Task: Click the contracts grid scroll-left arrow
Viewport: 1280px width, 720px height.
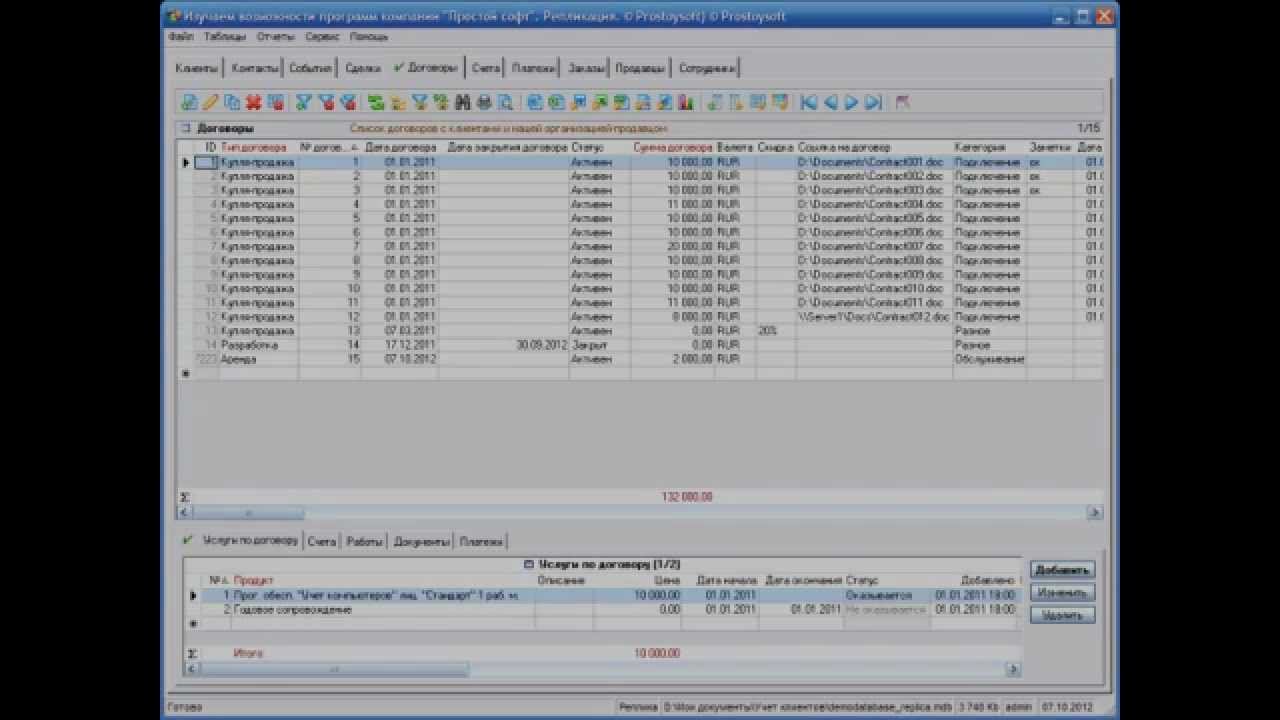Action: [185, 513]
